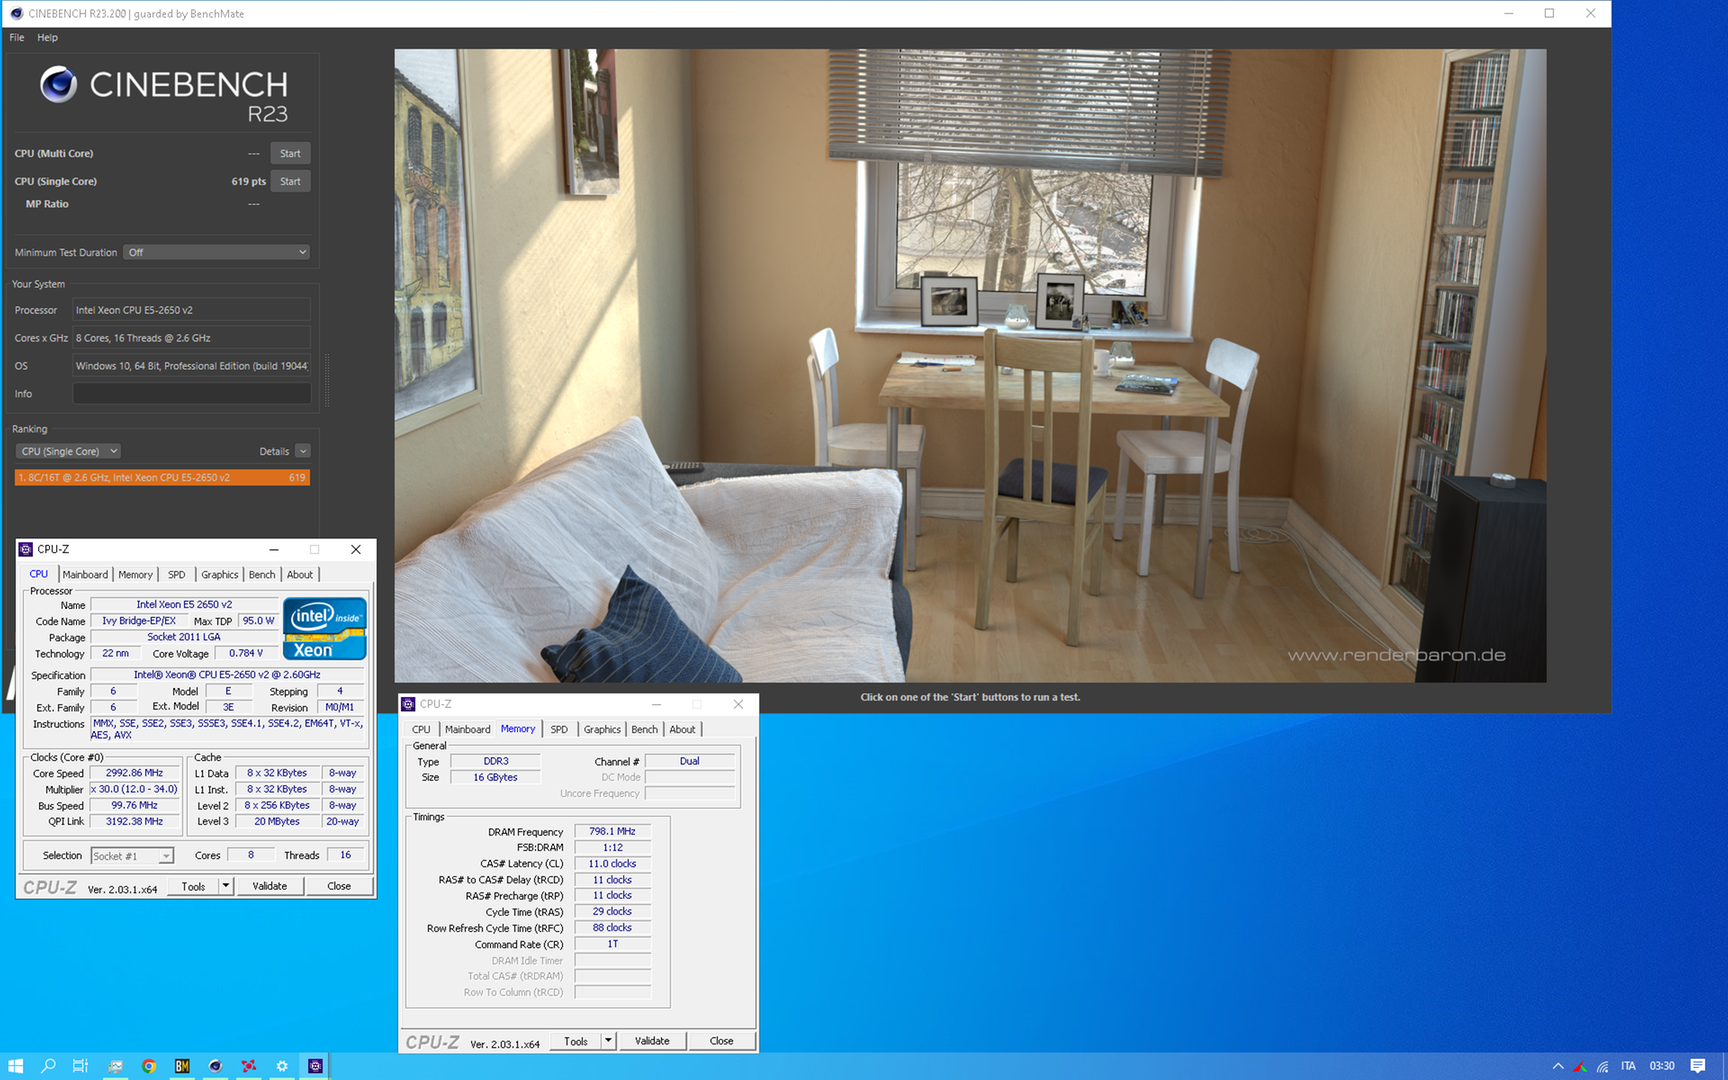This screenshot has height=1080, width=1728.
Task: Switch to Mainboard tab in CPU-Z CPU window
Action: click(x=85, y=575)
